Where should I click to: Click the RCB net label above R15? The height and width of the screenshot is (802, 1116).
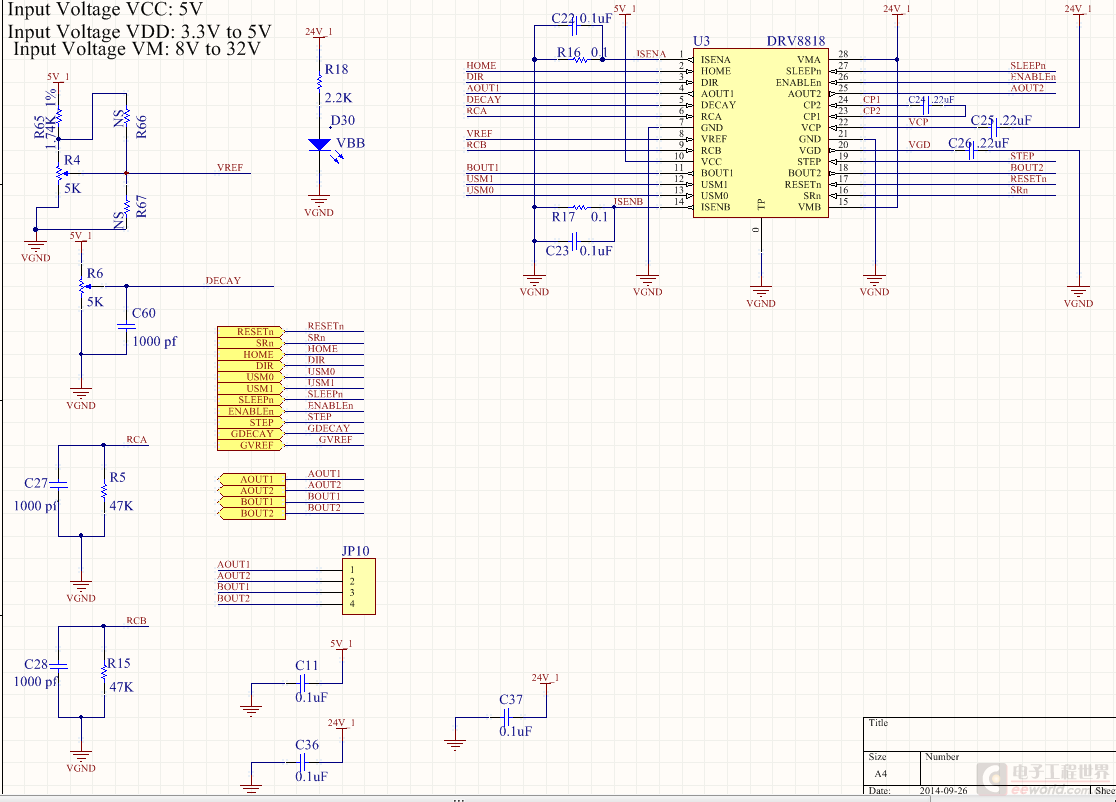coord(137,621)
